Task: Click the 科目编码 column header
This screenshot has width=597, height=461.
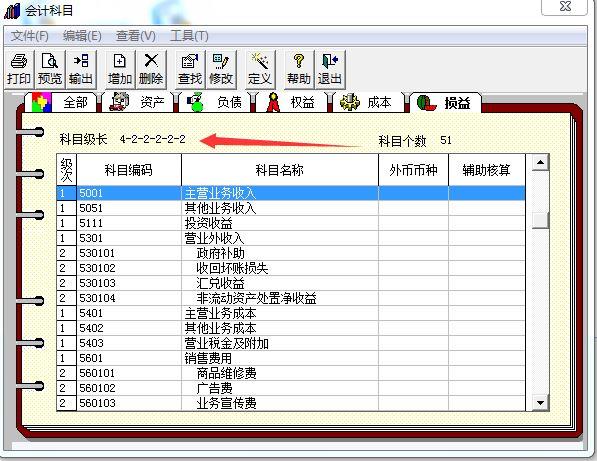Action: tap(129, 170)
